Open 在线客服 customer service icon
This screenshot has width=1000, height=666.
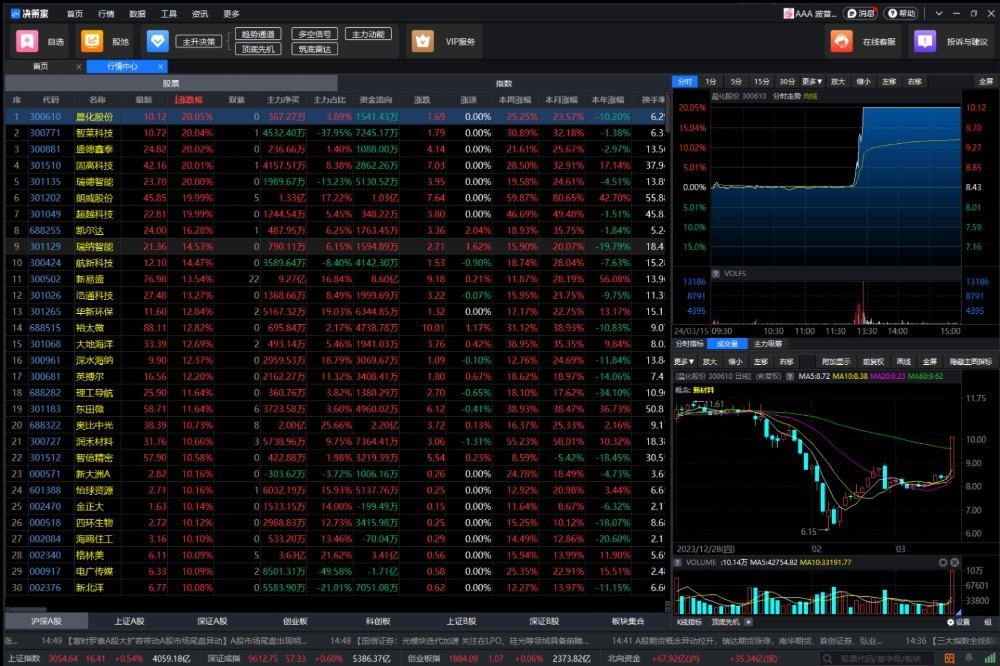[x=841, y=42]
